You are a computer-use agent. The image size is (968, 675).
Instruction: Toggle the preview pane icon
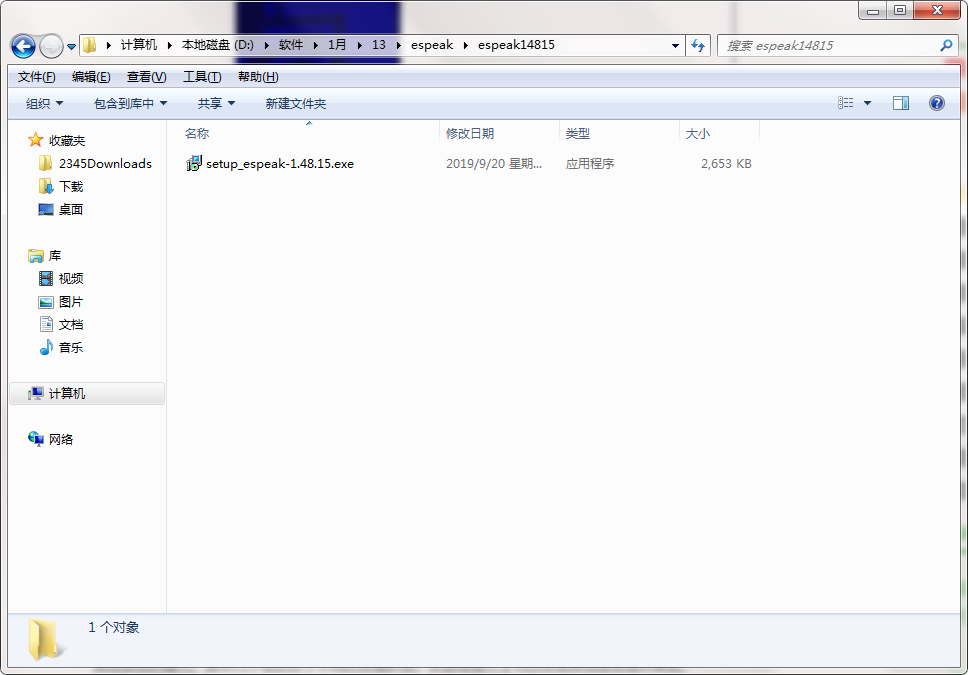pos(901,103)
